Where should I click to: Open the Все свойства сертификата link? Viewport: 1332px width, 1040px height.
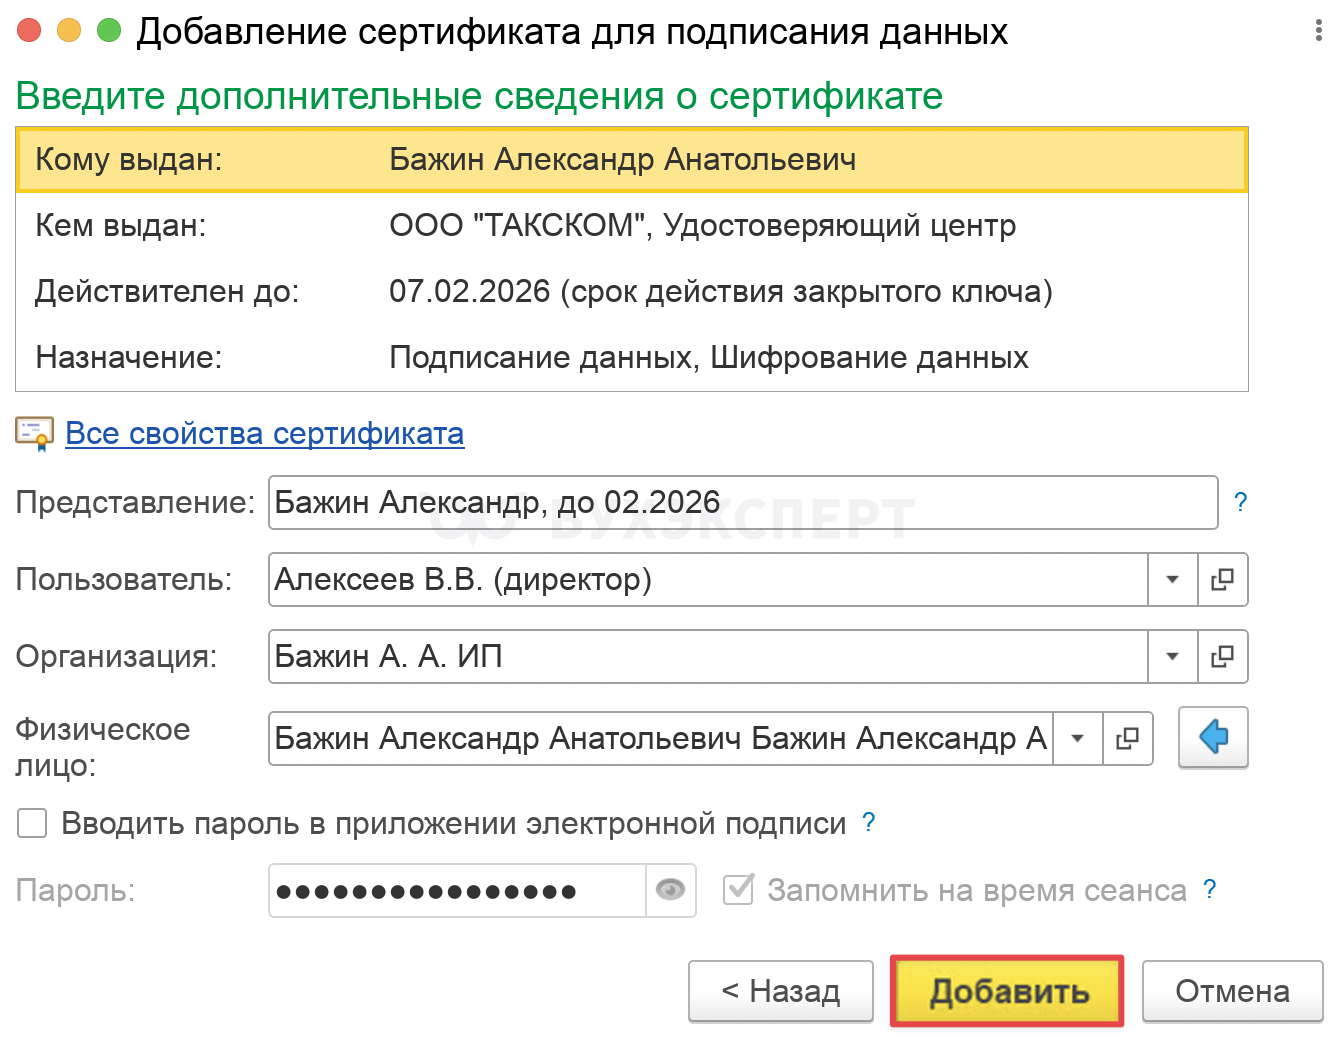click(264, 434)
